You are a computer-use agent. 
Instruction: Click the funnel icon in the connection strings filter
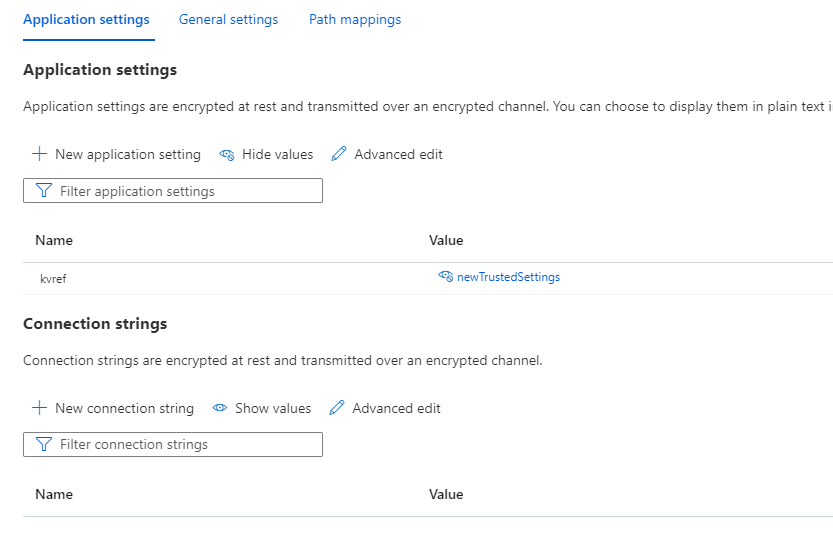[x=43, y=444]
